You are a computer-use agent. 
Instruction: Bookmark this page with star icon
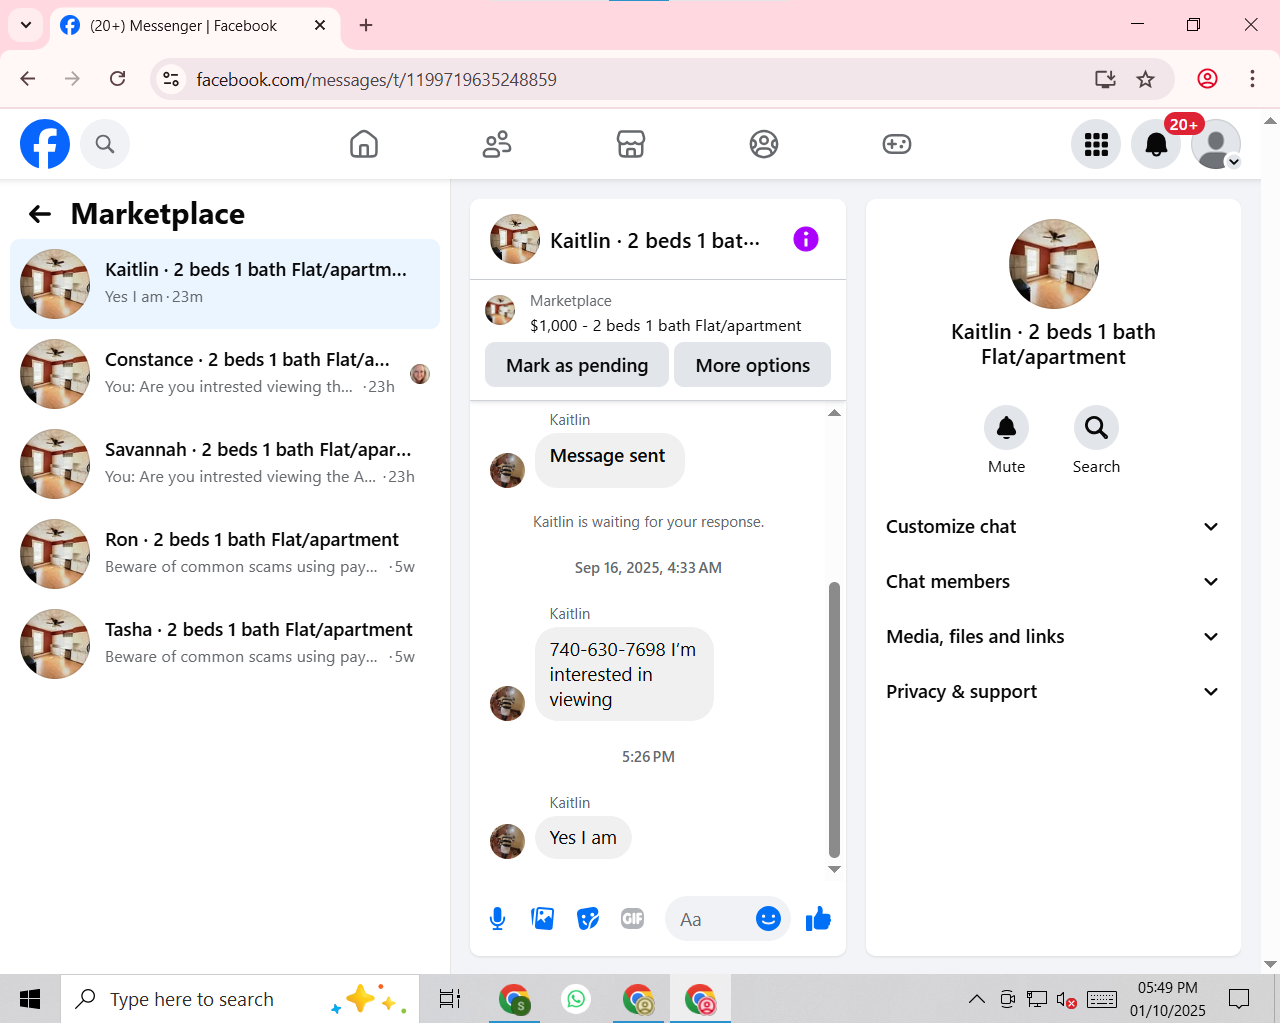(1146, 79)
